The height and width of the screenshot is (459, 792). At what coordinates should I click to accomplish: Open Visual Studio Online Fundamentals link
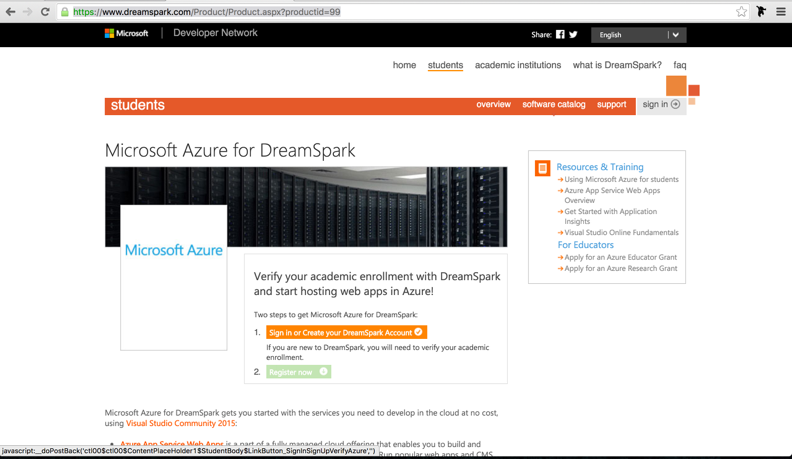click(621, 232)
